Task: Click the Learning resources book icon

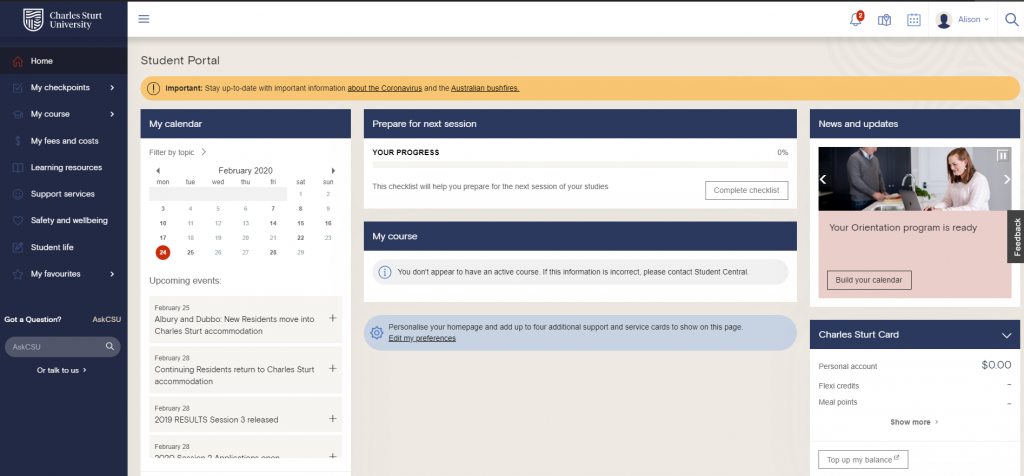Action: 18,168
